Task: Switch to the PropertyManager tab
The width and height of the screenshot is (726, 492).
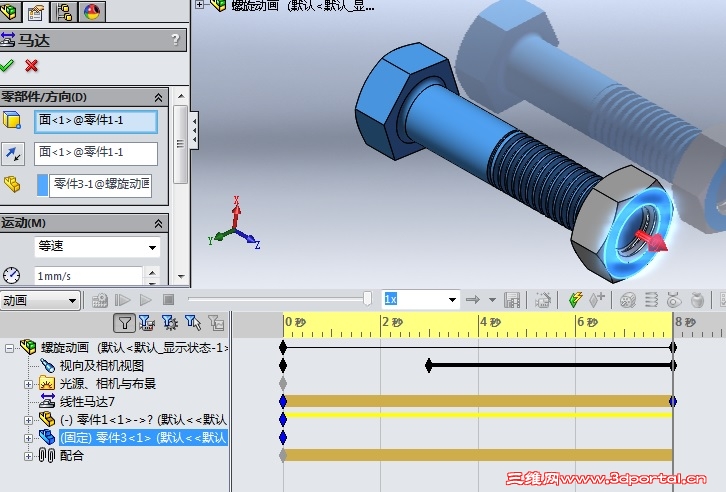Action: [36, 12]
